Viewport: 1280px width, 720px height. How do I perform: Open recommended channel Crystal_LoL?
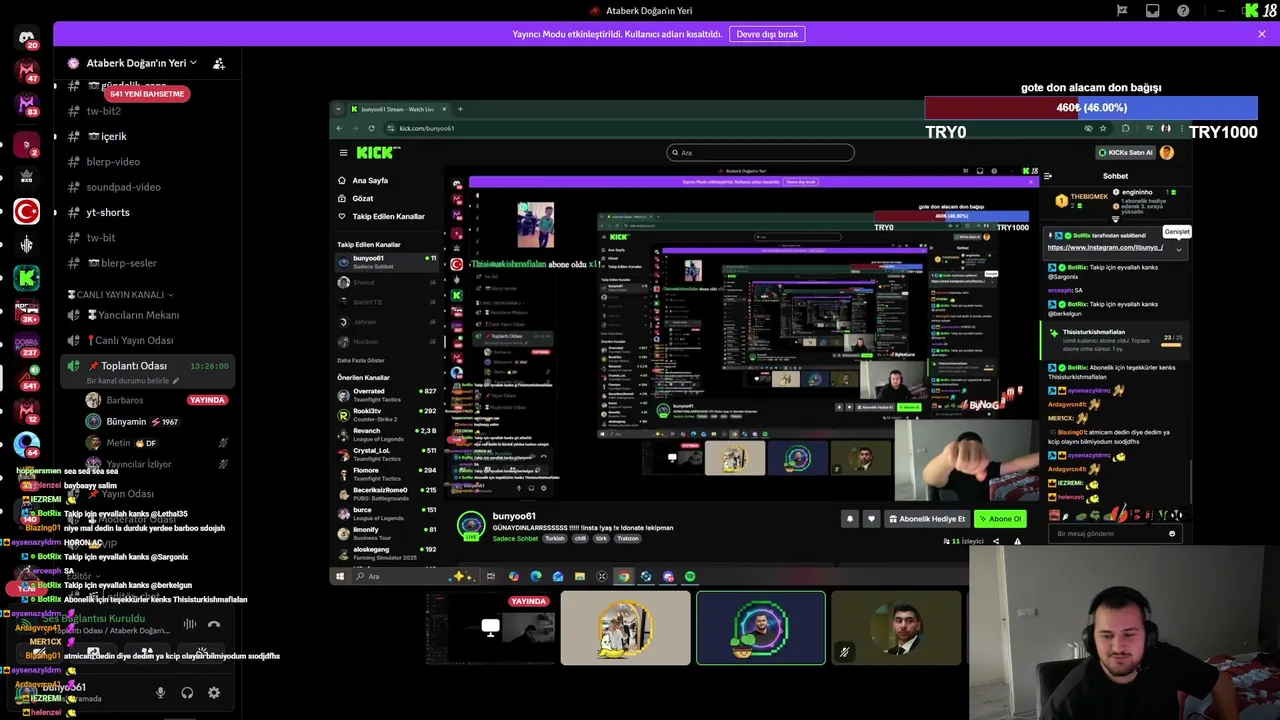[387, 454]
